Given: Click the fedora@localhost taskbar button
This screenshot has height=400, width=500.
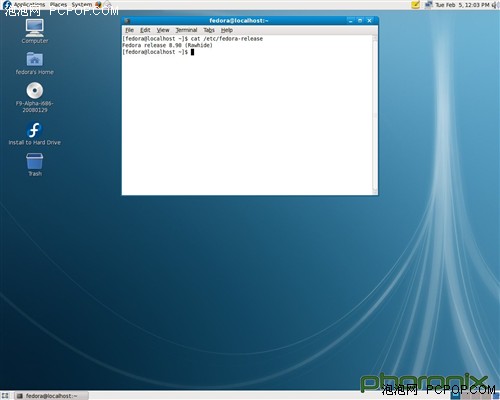Looking at the screenshot, I should [x=52, y=396].
